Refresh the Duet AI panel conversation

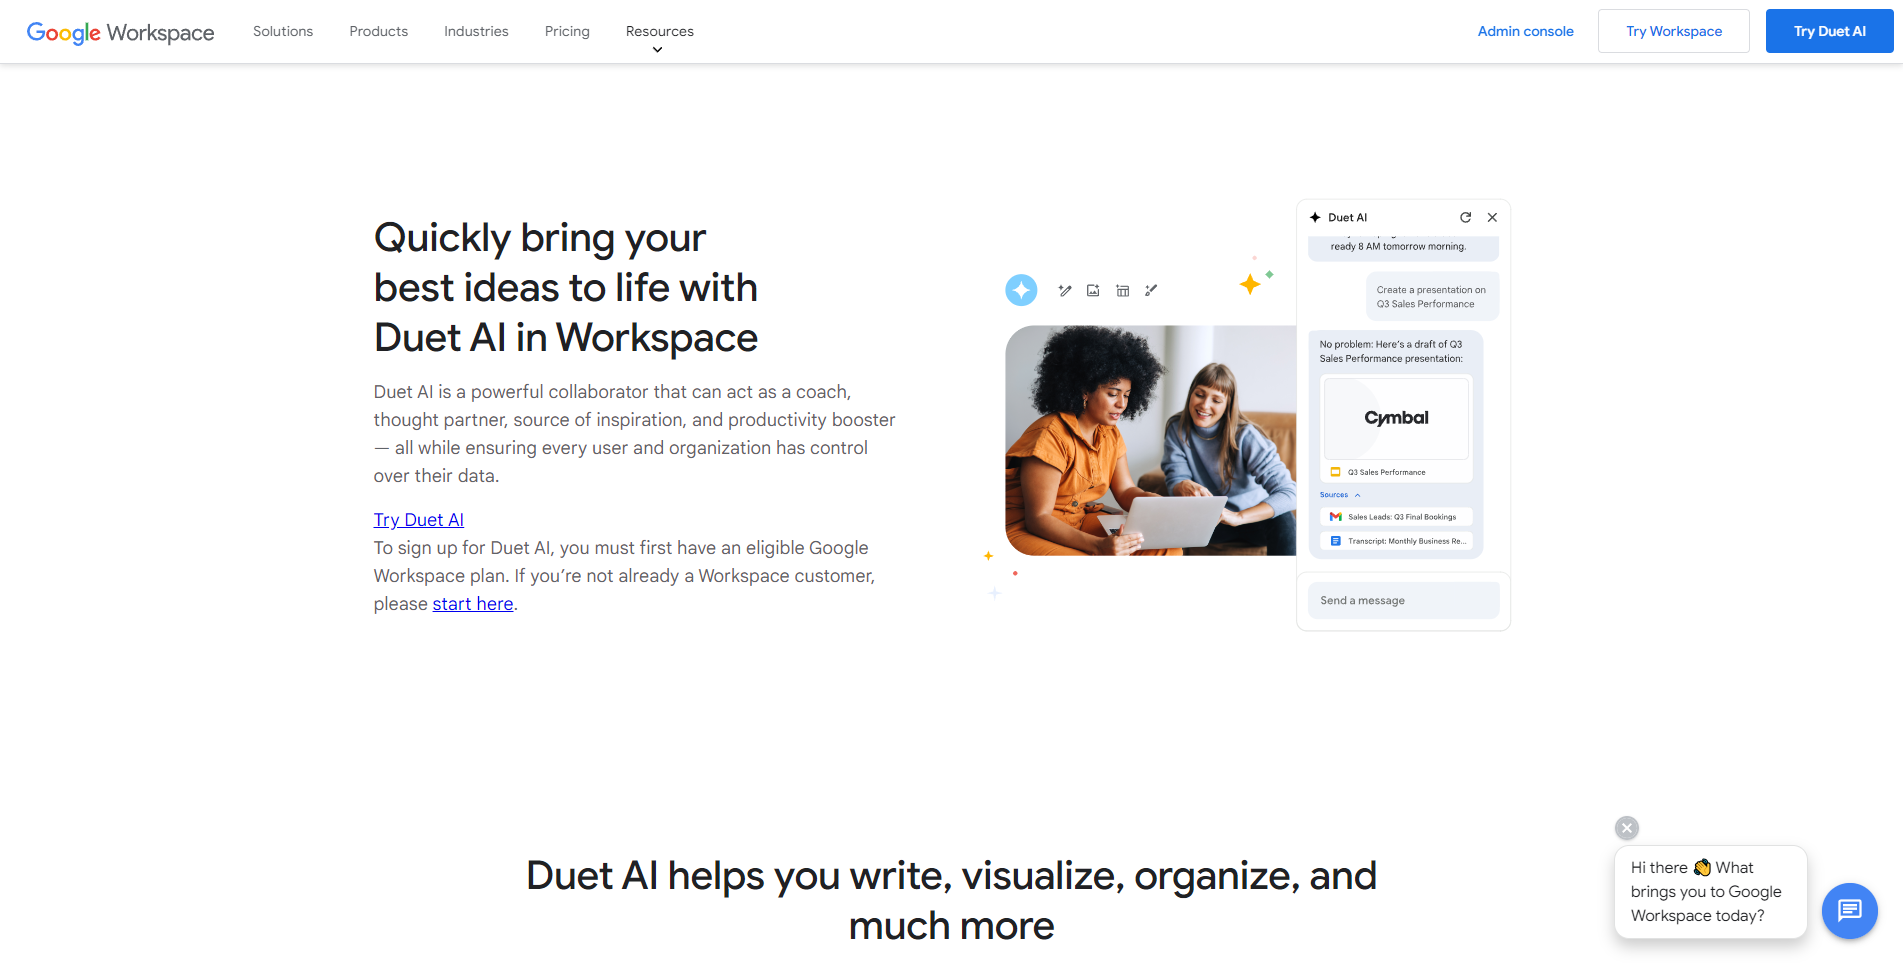pos(1465,217)
